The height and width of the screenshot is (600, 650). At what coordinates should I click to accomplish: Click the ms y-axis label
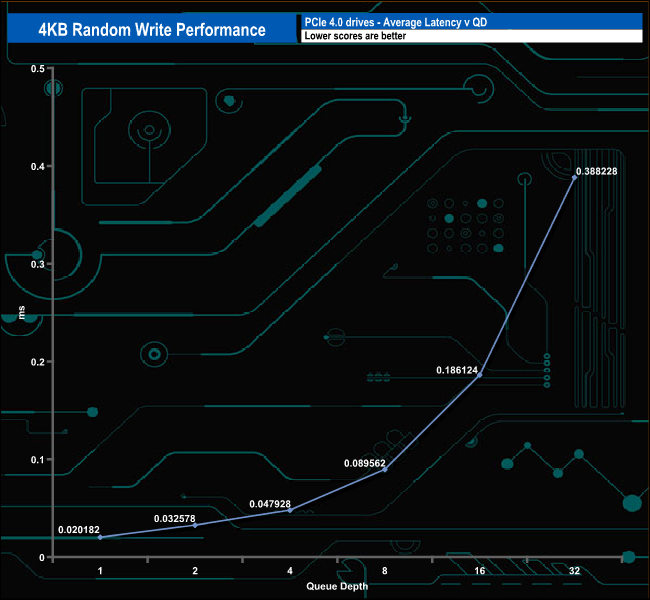[x=22, y=312]
